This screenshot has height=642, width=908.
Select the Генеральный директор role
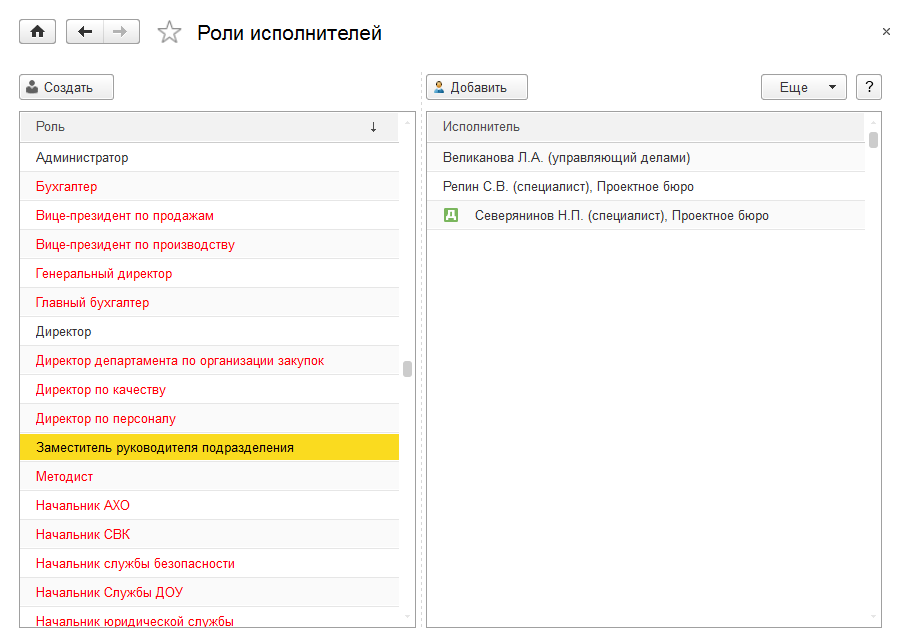[104, 273]
